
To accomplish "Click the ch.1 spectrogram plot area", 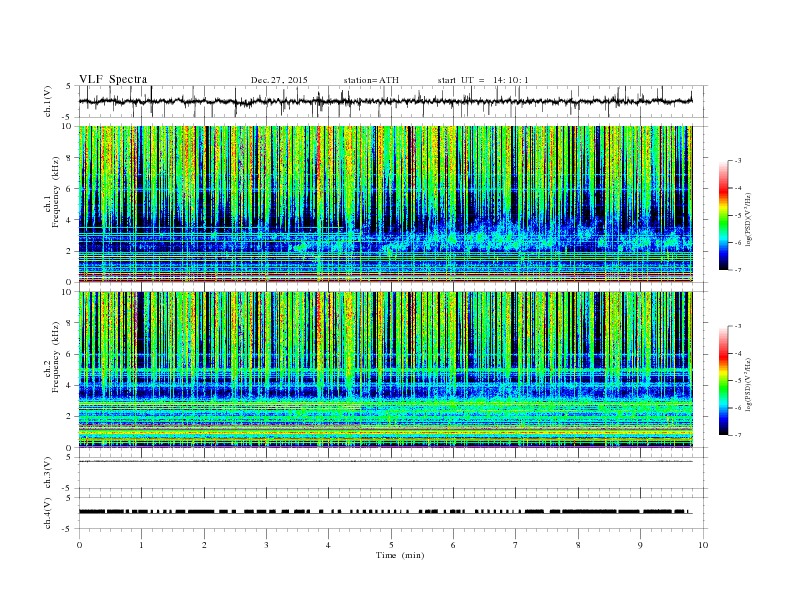I will click(385, 204).
